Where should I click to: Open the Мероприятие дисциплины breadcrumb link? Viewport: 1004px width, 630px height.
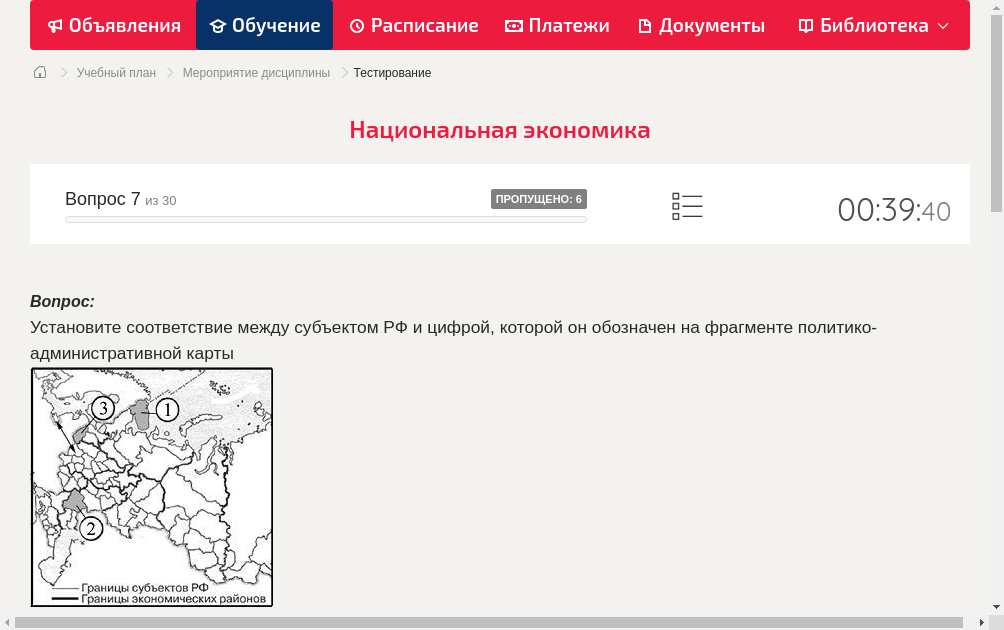256,72
